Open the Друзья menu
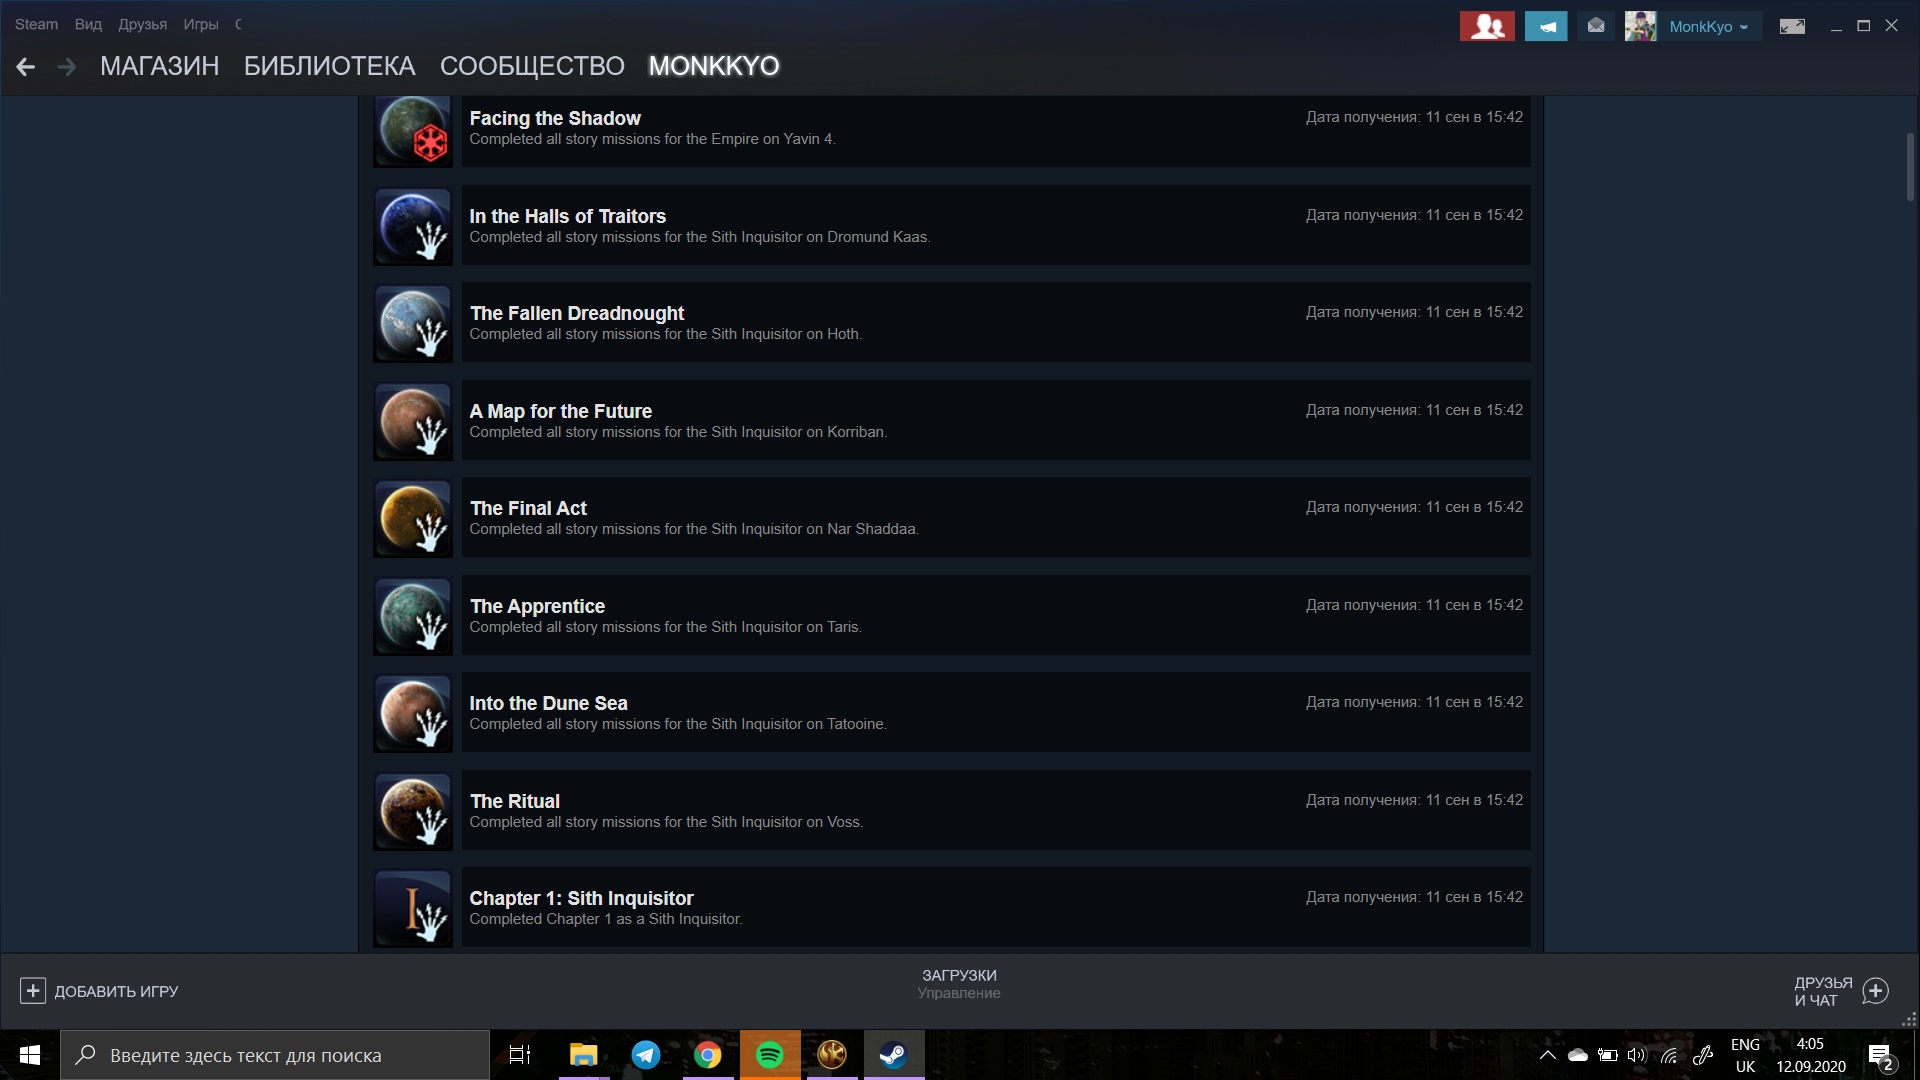The image size is (1920, 1080). tap(142, 24)
